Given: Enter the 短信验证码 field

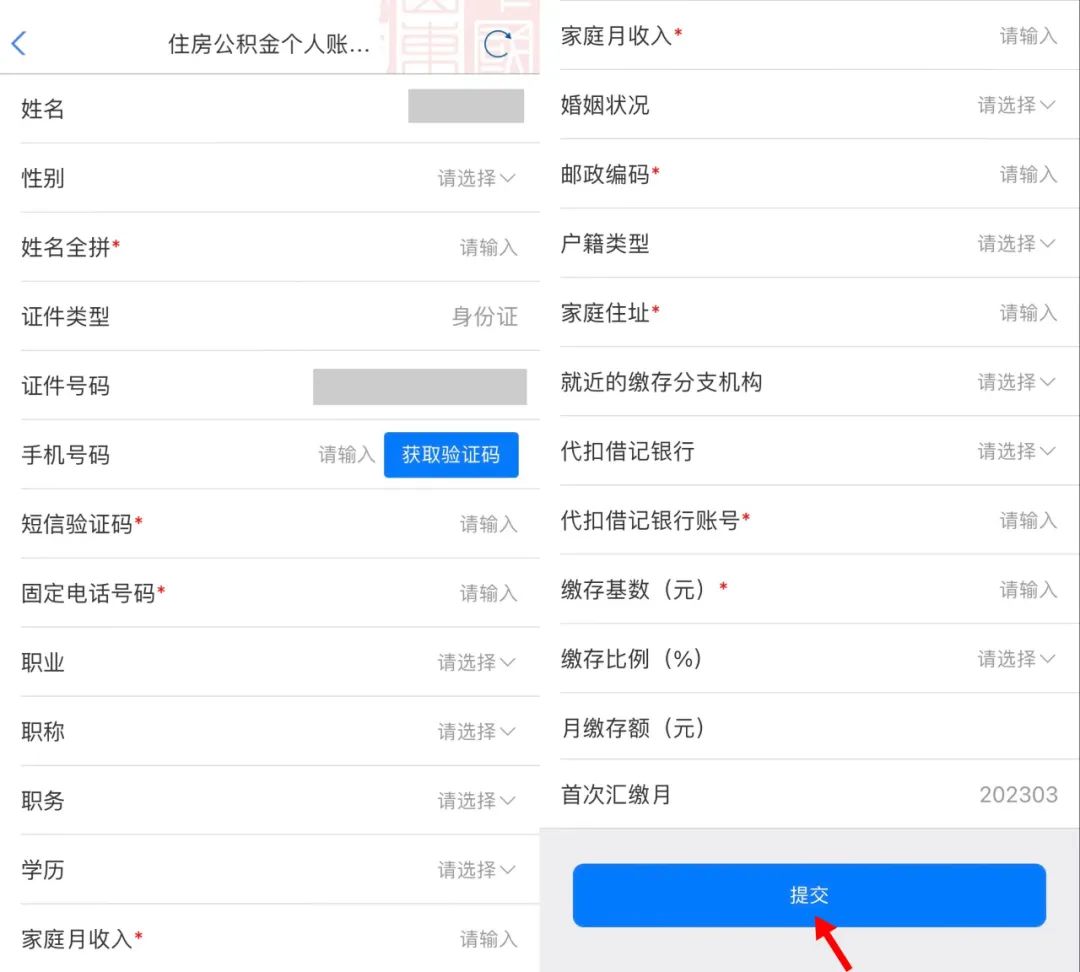Looking at the screenshot, I should click(x=488, y=524).
